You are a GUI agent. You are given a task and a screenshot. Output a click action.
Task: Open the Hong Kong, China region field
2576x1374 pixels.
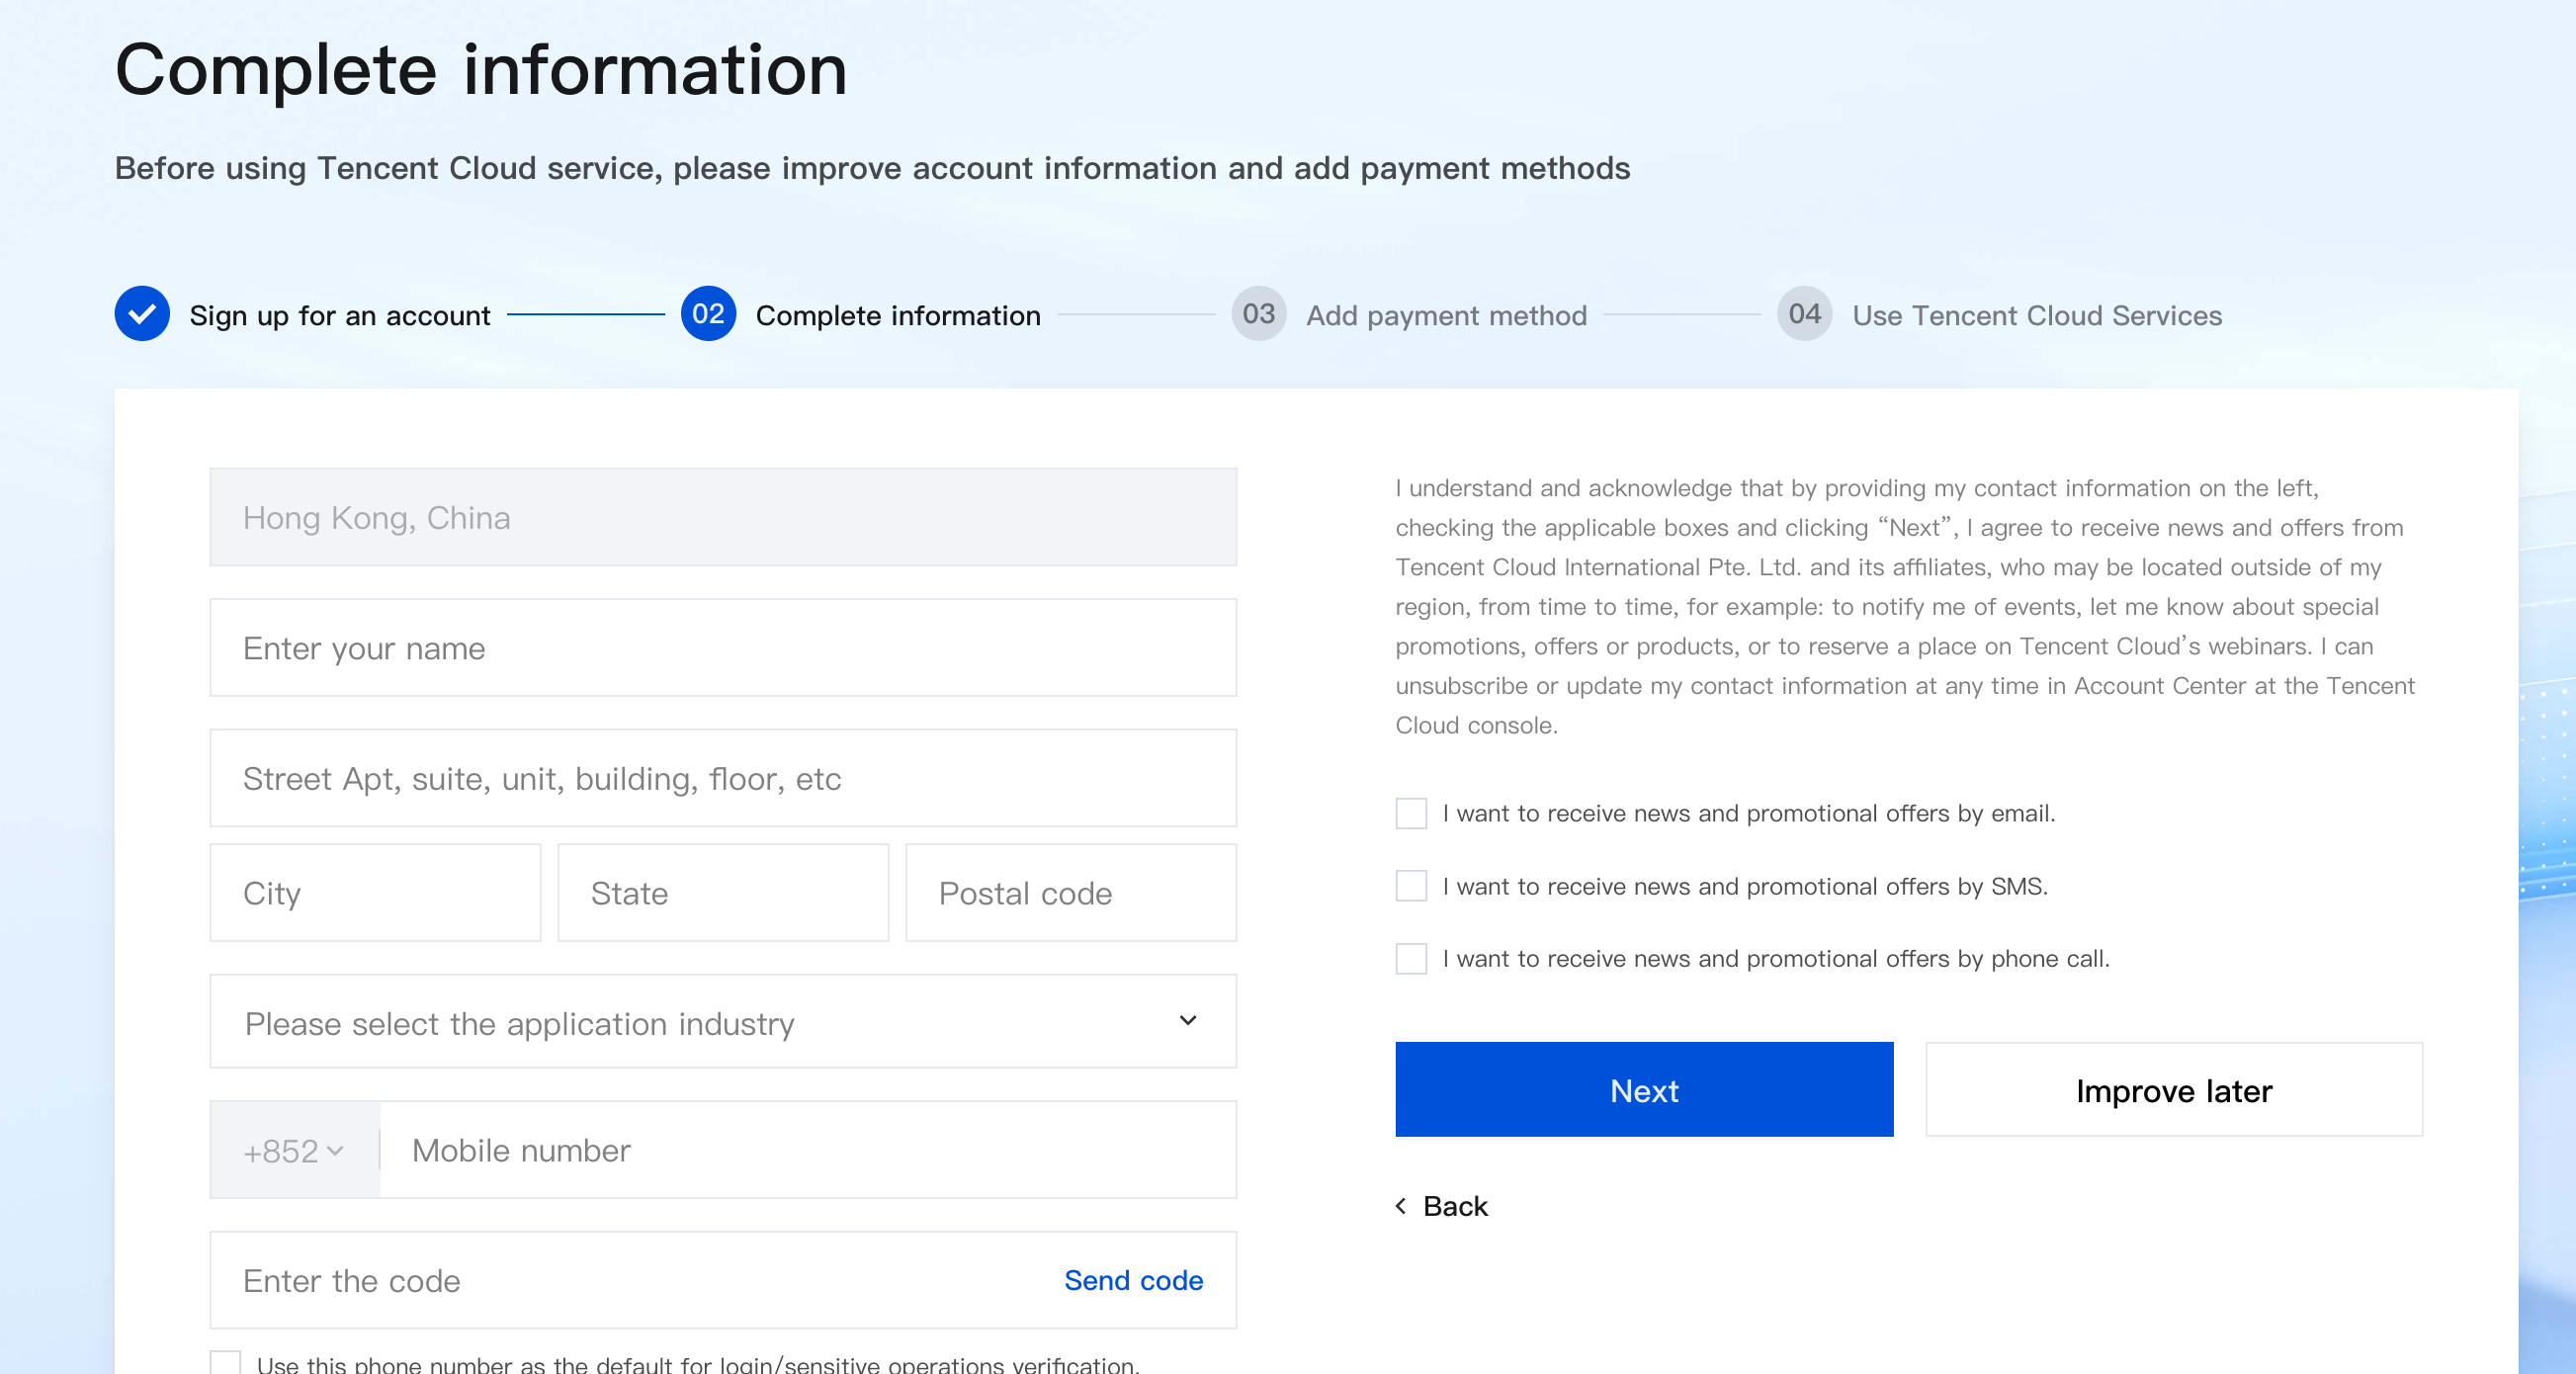723,517
